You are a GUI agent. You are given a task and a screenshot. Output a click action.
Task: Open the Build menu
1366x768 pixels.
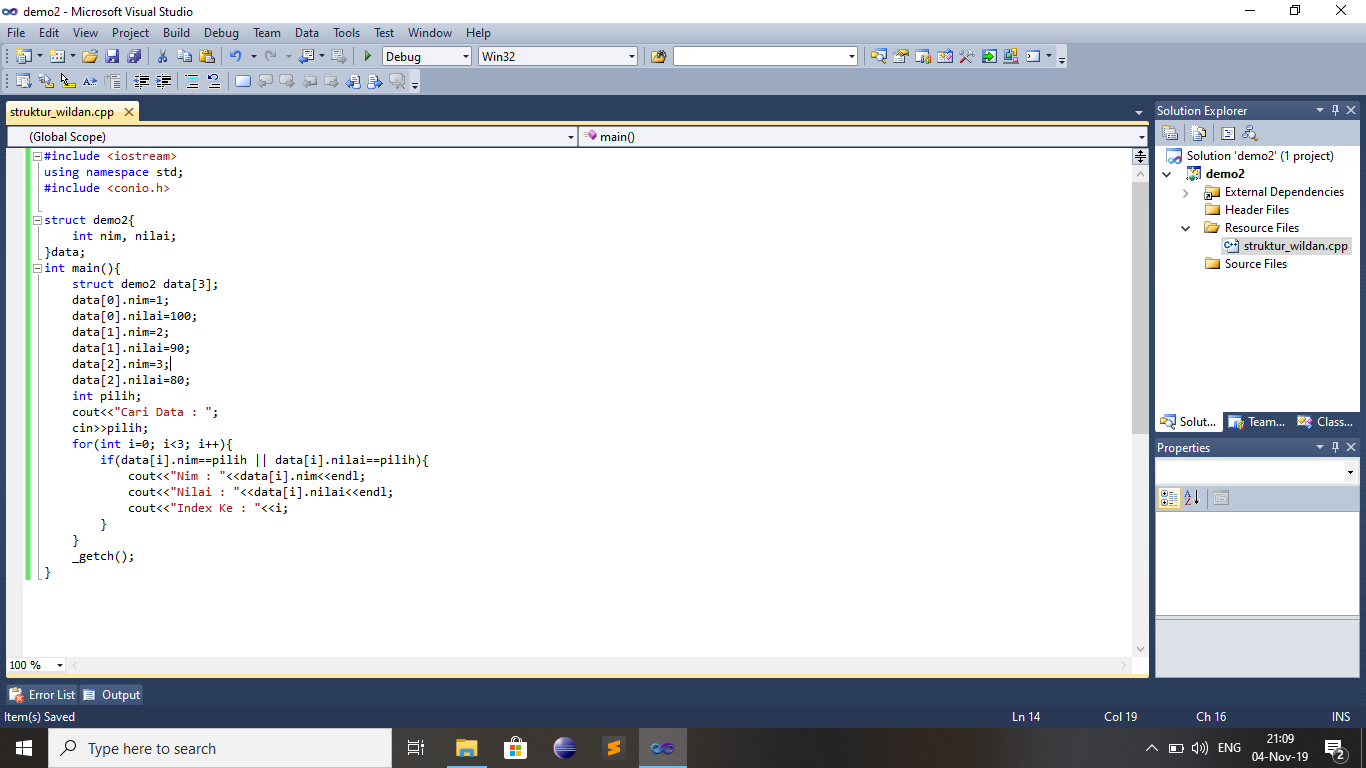pyautogui.click(x=176, y=32)
